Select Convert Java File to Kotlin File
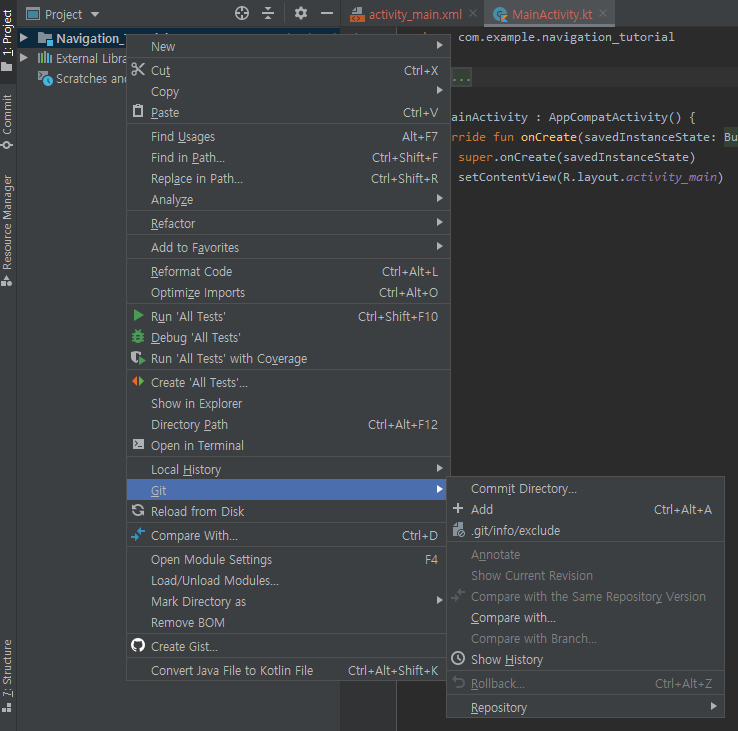 [287, 671]
